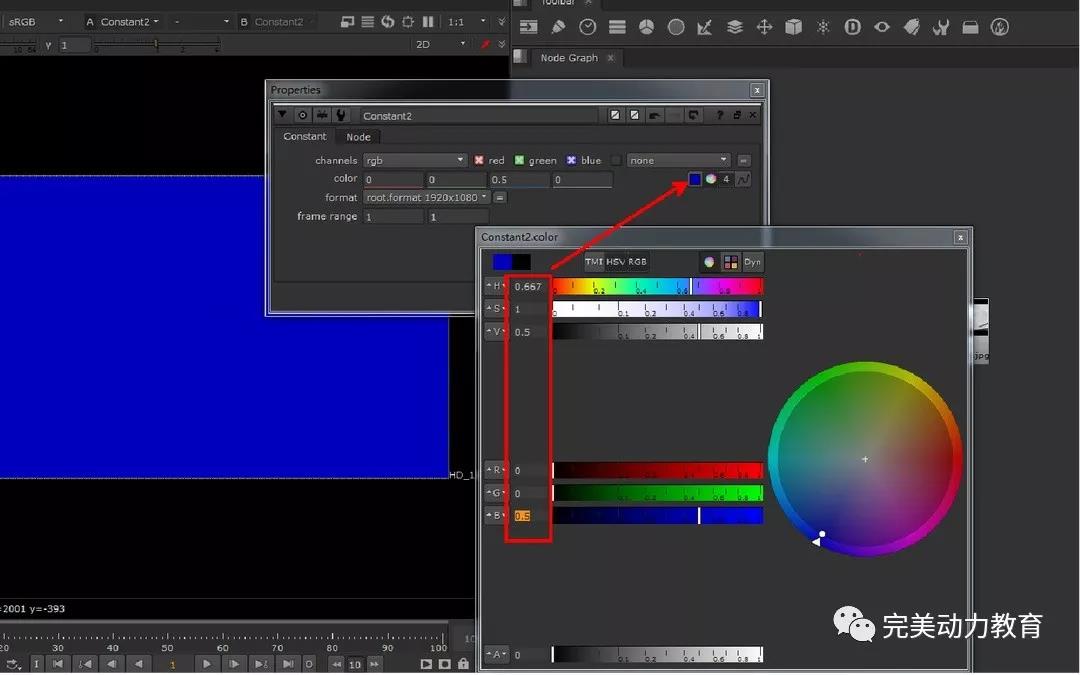1080x675 pixels.
Task: Float the Constant2 properties panel
Action: [x=737, y=115]
